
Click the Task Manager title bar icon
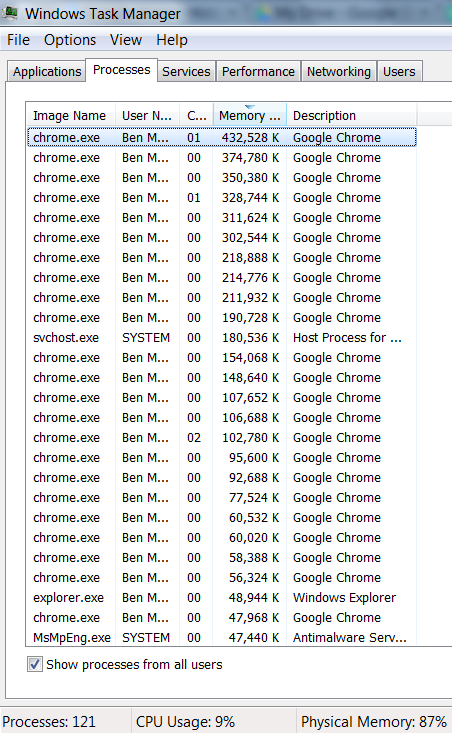pos(9,12)
